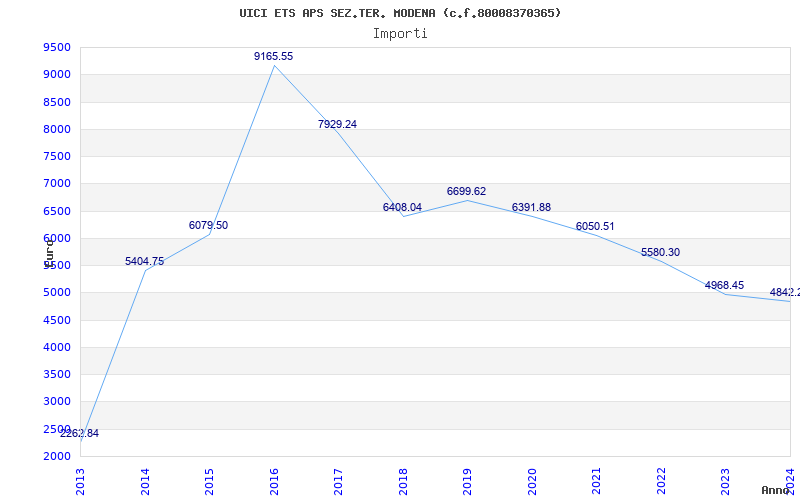Click the 2018 x-axis year label

point(403,481)
